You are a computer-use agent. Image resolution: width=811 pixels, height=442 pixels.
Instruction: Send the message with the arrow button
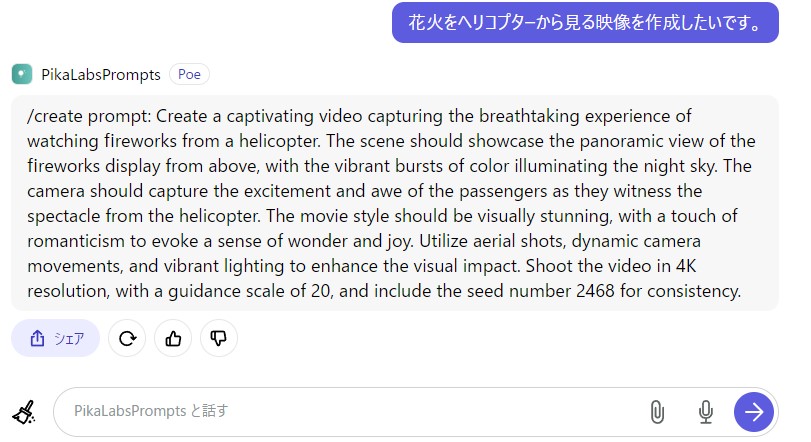tap(754, 411)
